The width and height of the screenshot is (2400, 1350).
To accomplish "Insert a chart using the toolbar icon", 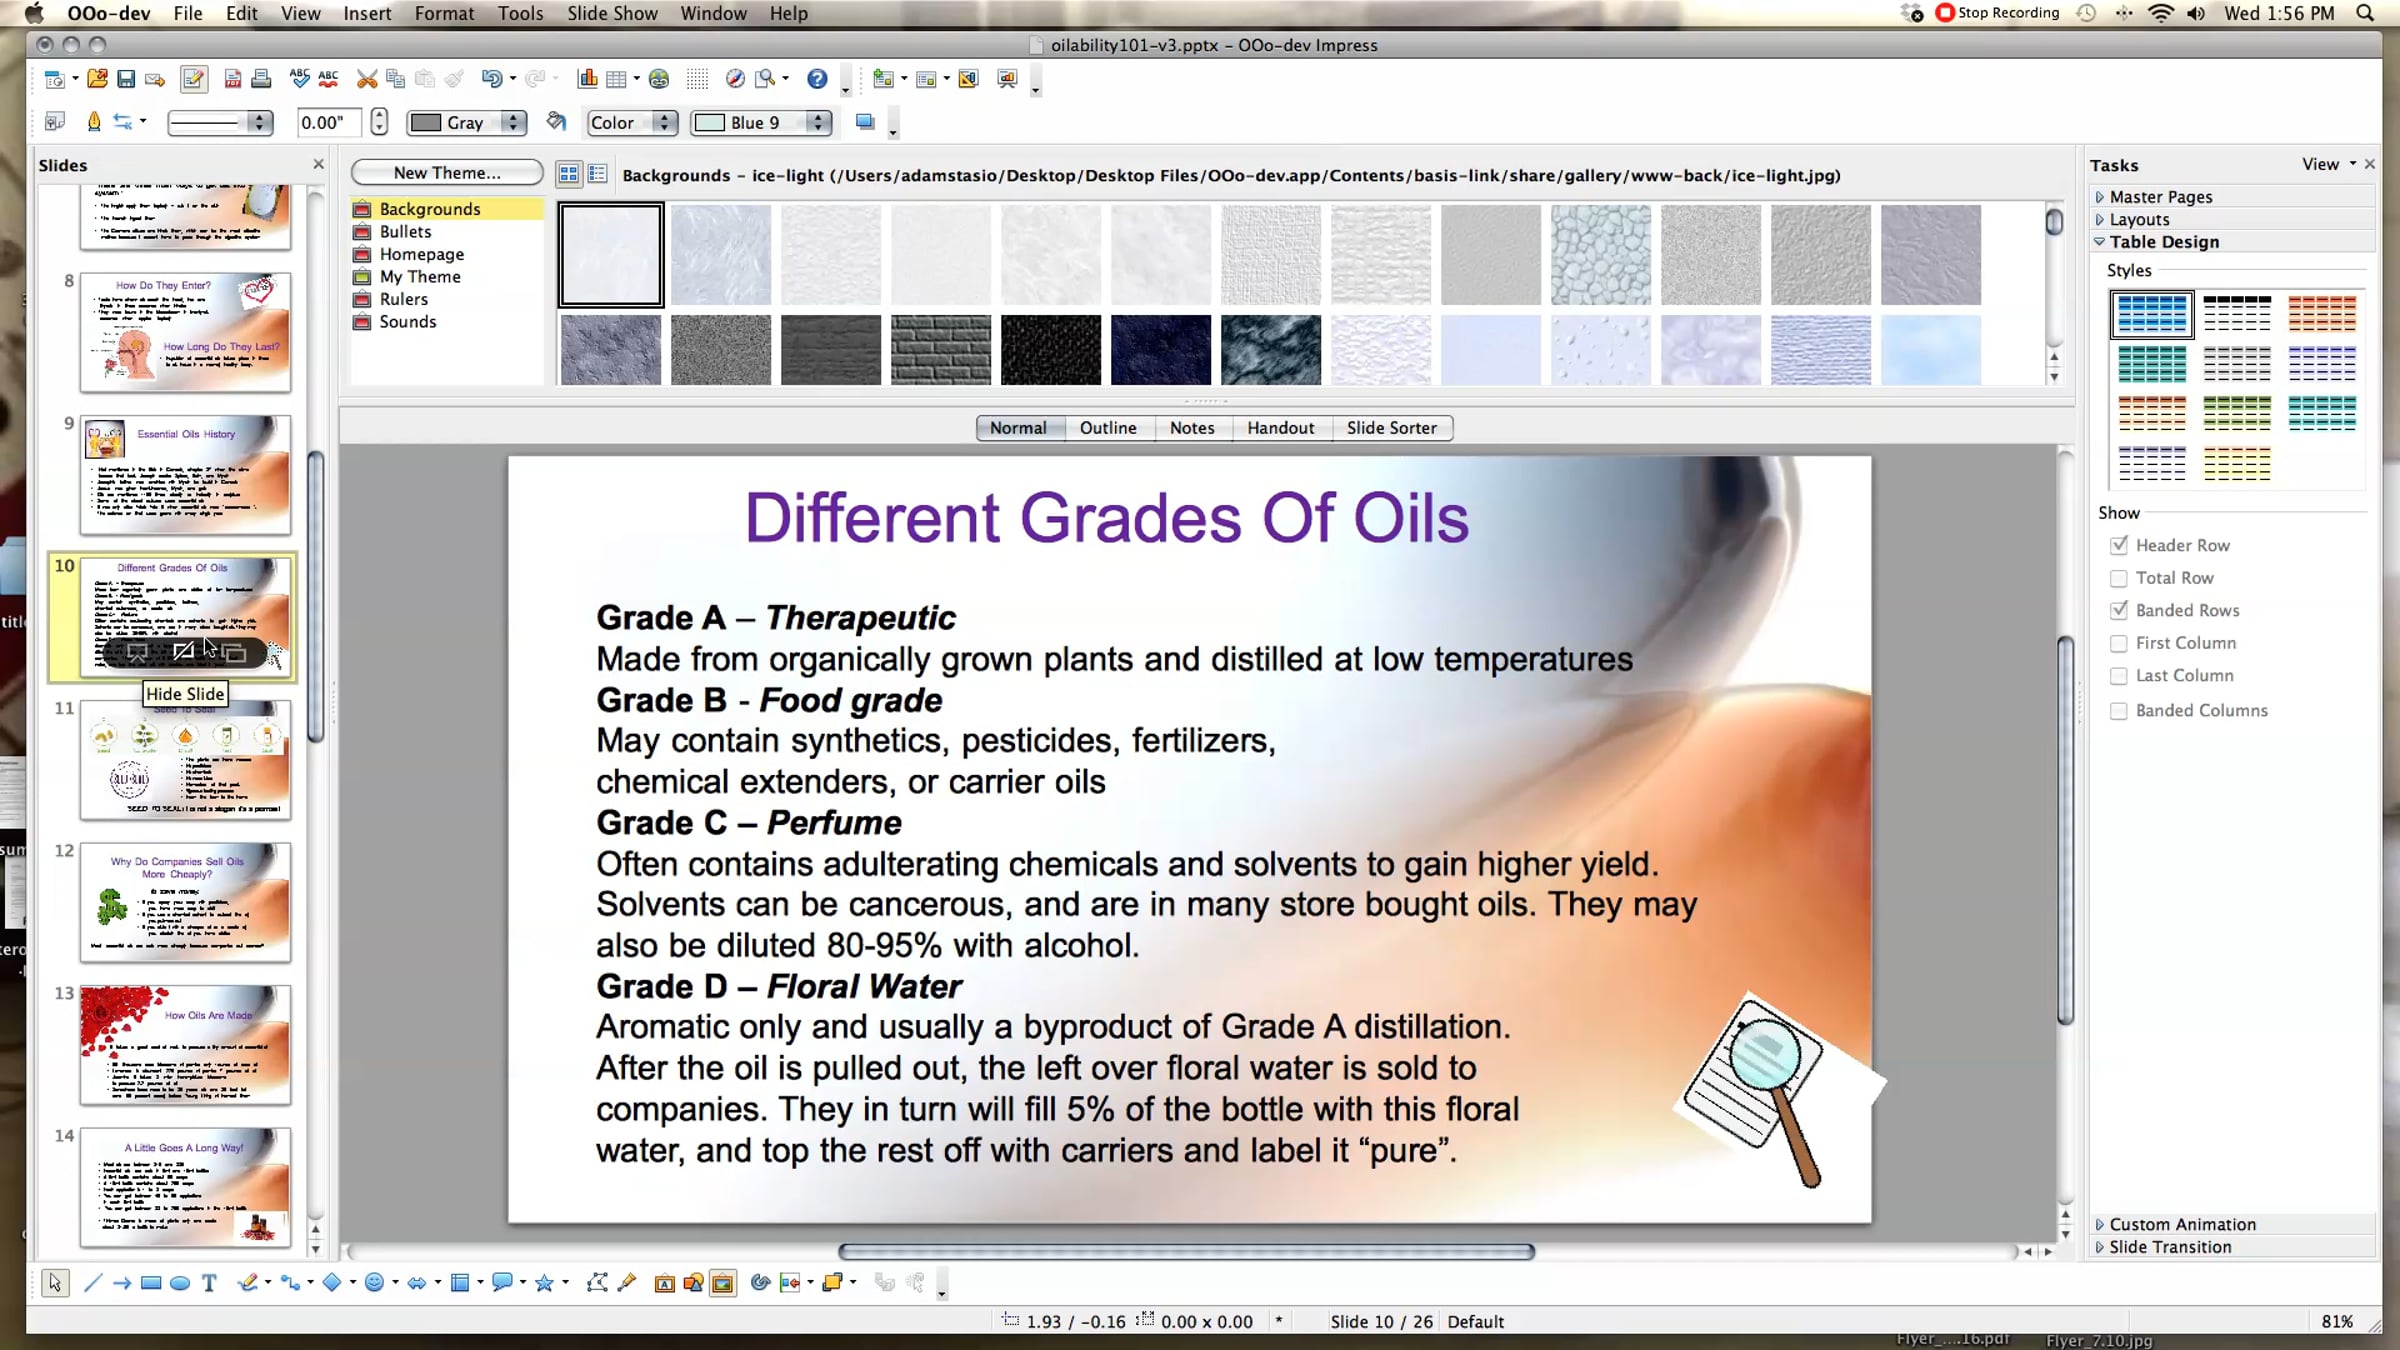I will pyautogui.click(x=588, y=79).
